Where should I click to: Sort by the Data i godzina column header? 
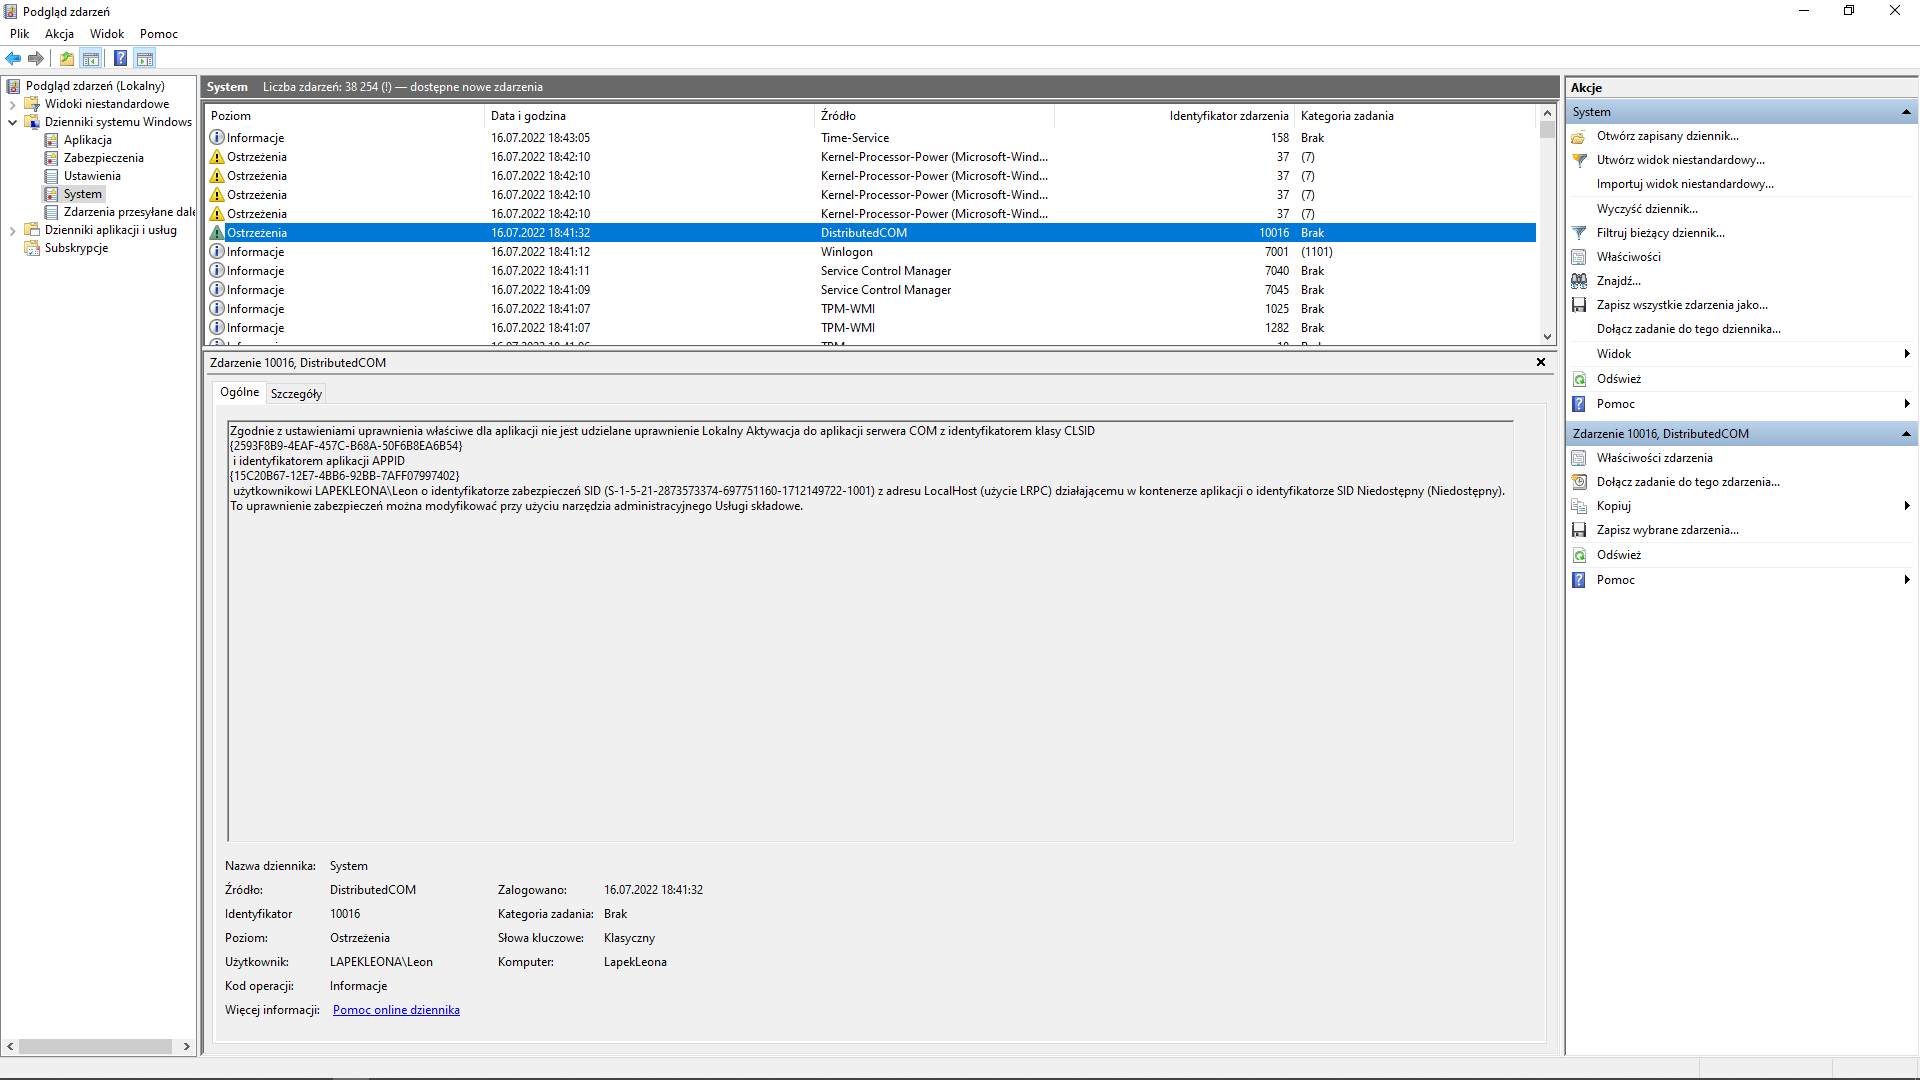(650, 116)
